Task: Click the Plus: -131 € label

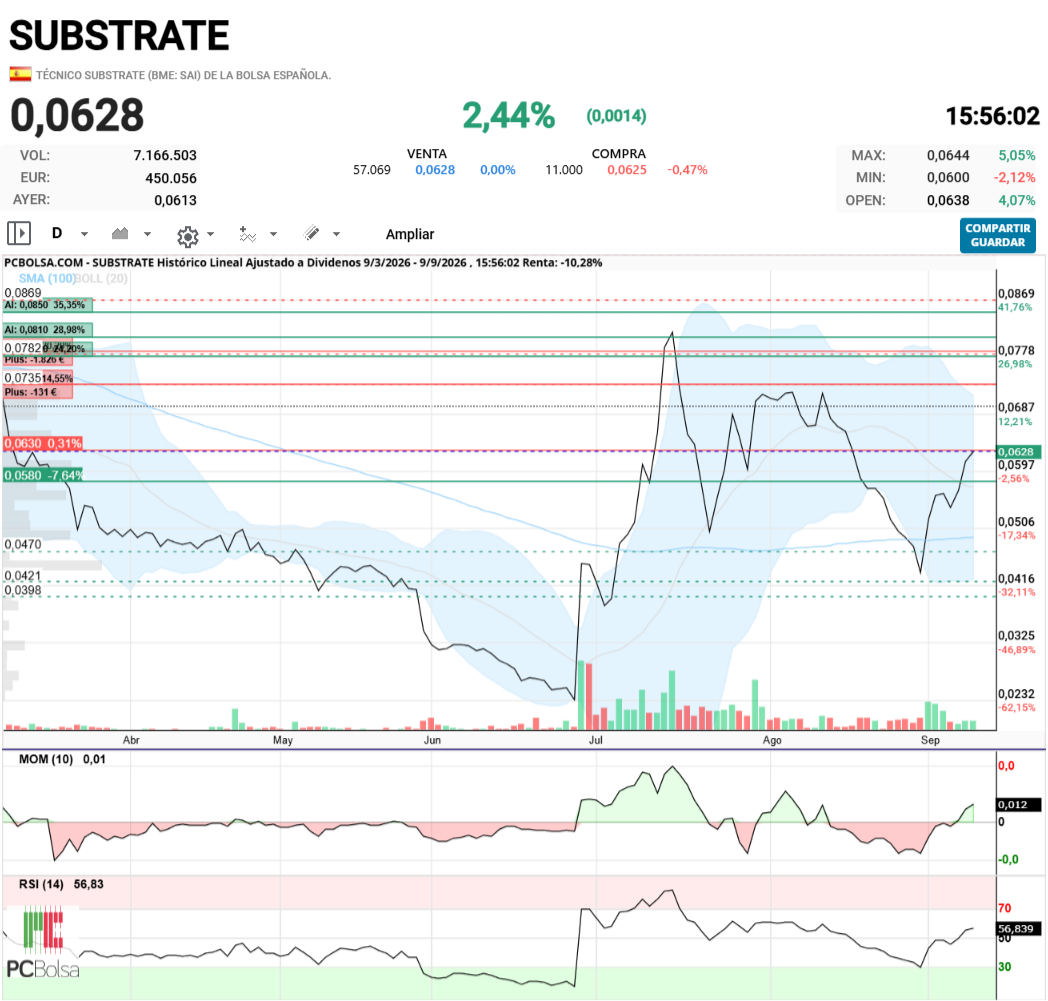Action: (37, 392)
